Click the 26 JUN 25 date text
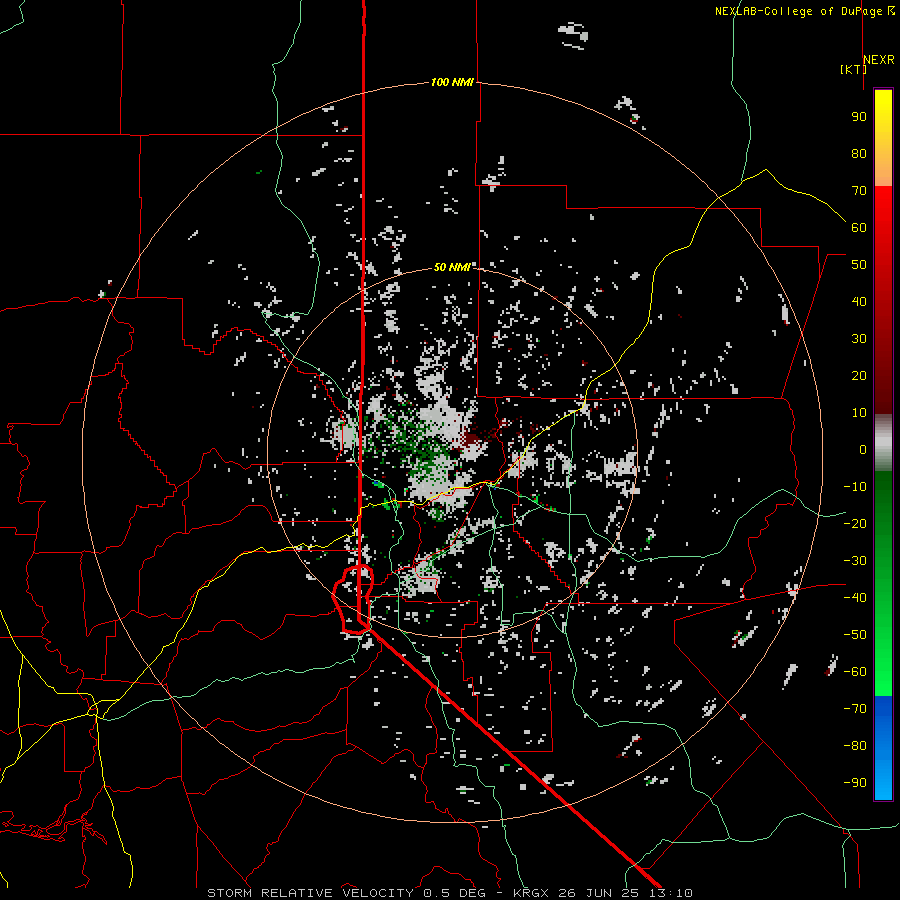Viewport: 900px width, 900px height. pos(602,893)
